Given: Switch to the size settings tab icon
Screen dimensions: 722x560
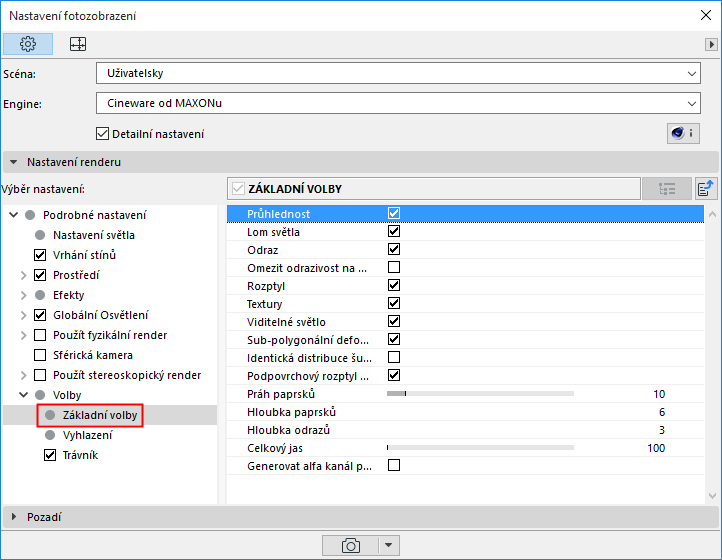Looking at the screenshot, I should 78,44.
